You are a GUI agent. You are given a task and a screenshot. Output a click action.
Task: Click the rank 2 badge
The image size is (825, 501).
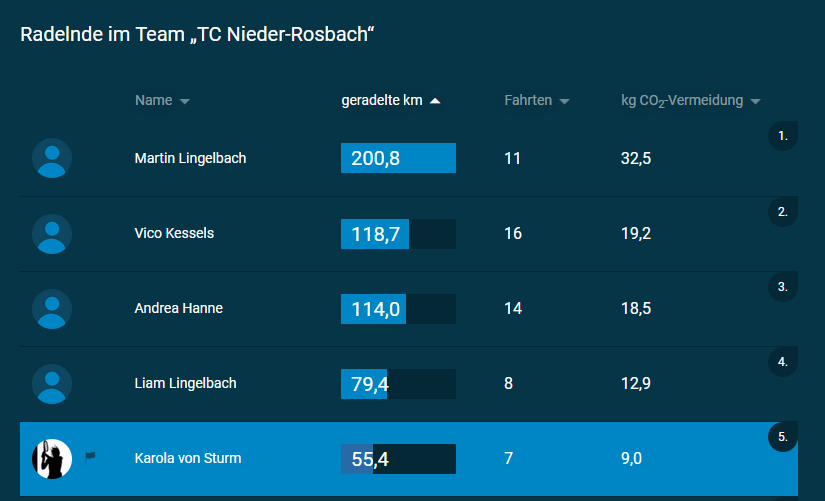point(783,212)
